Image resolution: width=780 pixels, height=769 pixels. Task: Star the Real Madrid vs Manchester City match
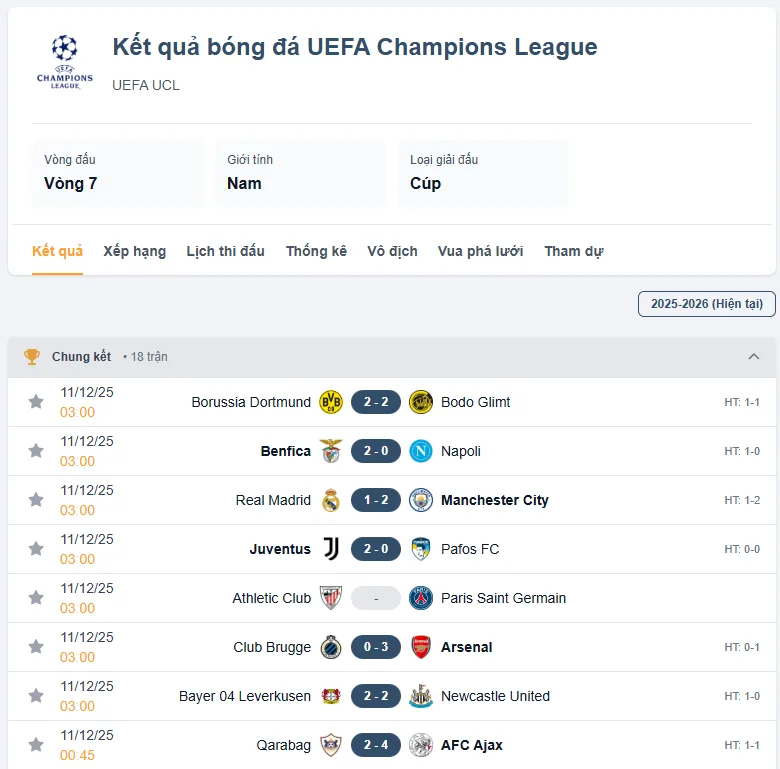tap(36, 500)
